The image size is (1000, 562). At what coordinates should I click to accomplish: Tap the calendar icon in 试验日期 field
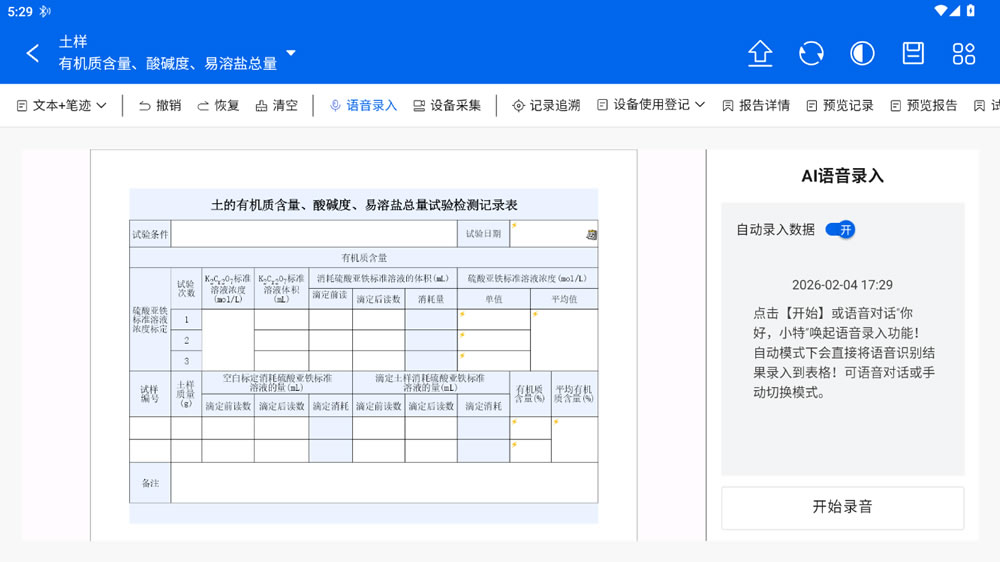click(x=591, y=235)
